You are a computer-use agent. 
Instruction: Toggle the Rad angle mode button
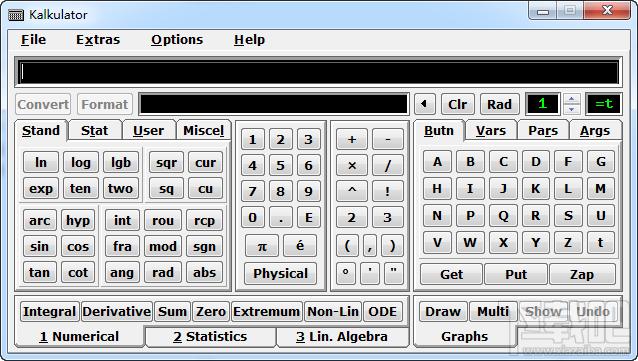499,104
